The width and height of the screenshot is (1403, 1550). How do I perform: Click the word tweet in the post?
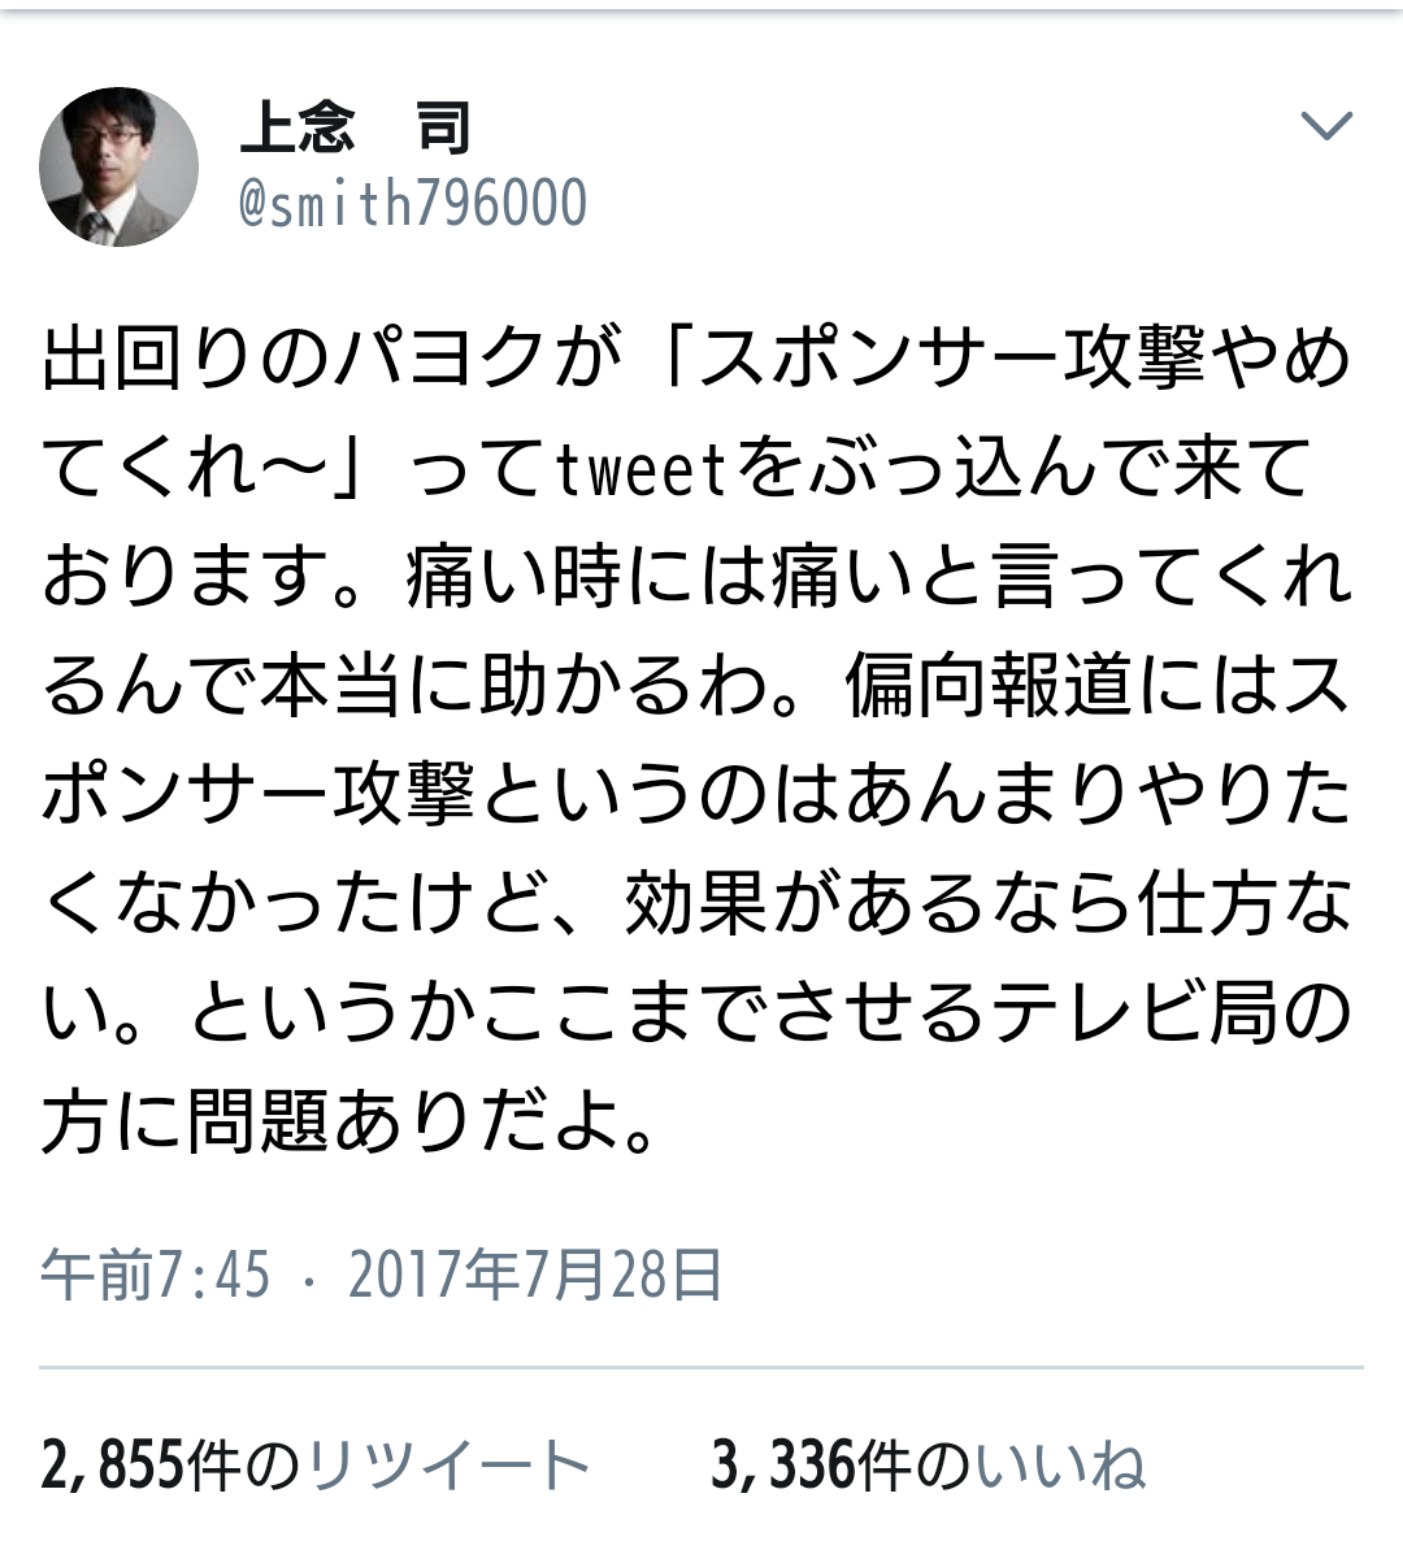point(640,468)
